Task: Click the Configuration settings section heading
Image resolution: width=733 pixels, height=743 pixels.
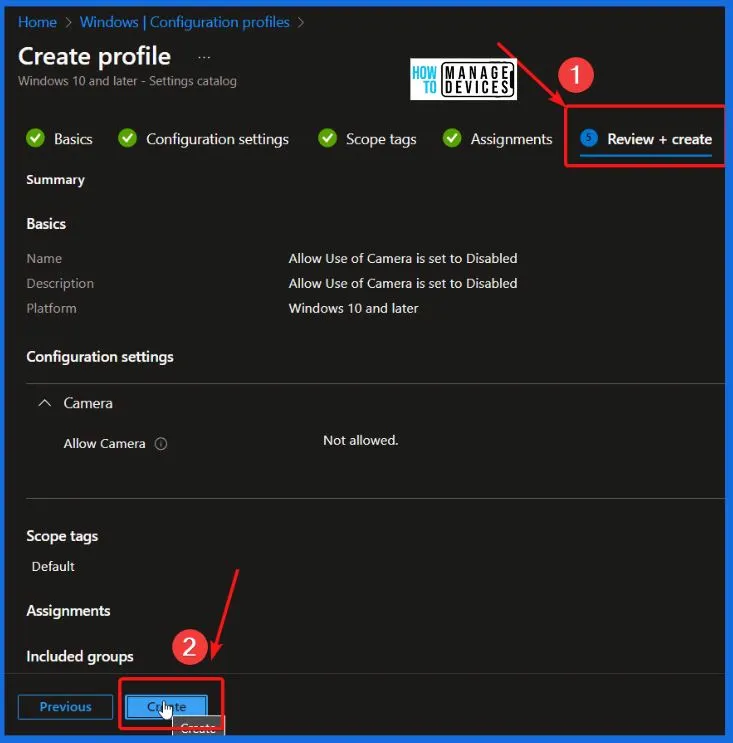Action: 100,357
